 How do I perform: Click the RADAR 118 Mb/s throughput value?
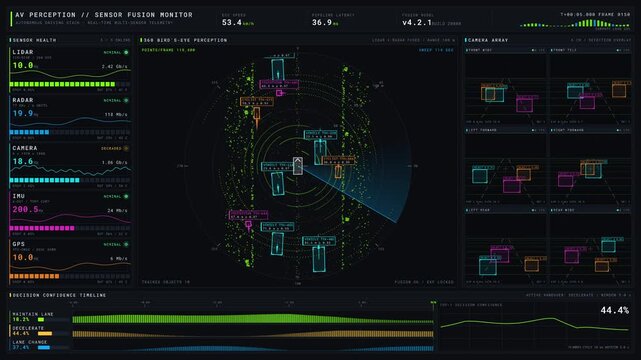116,114
